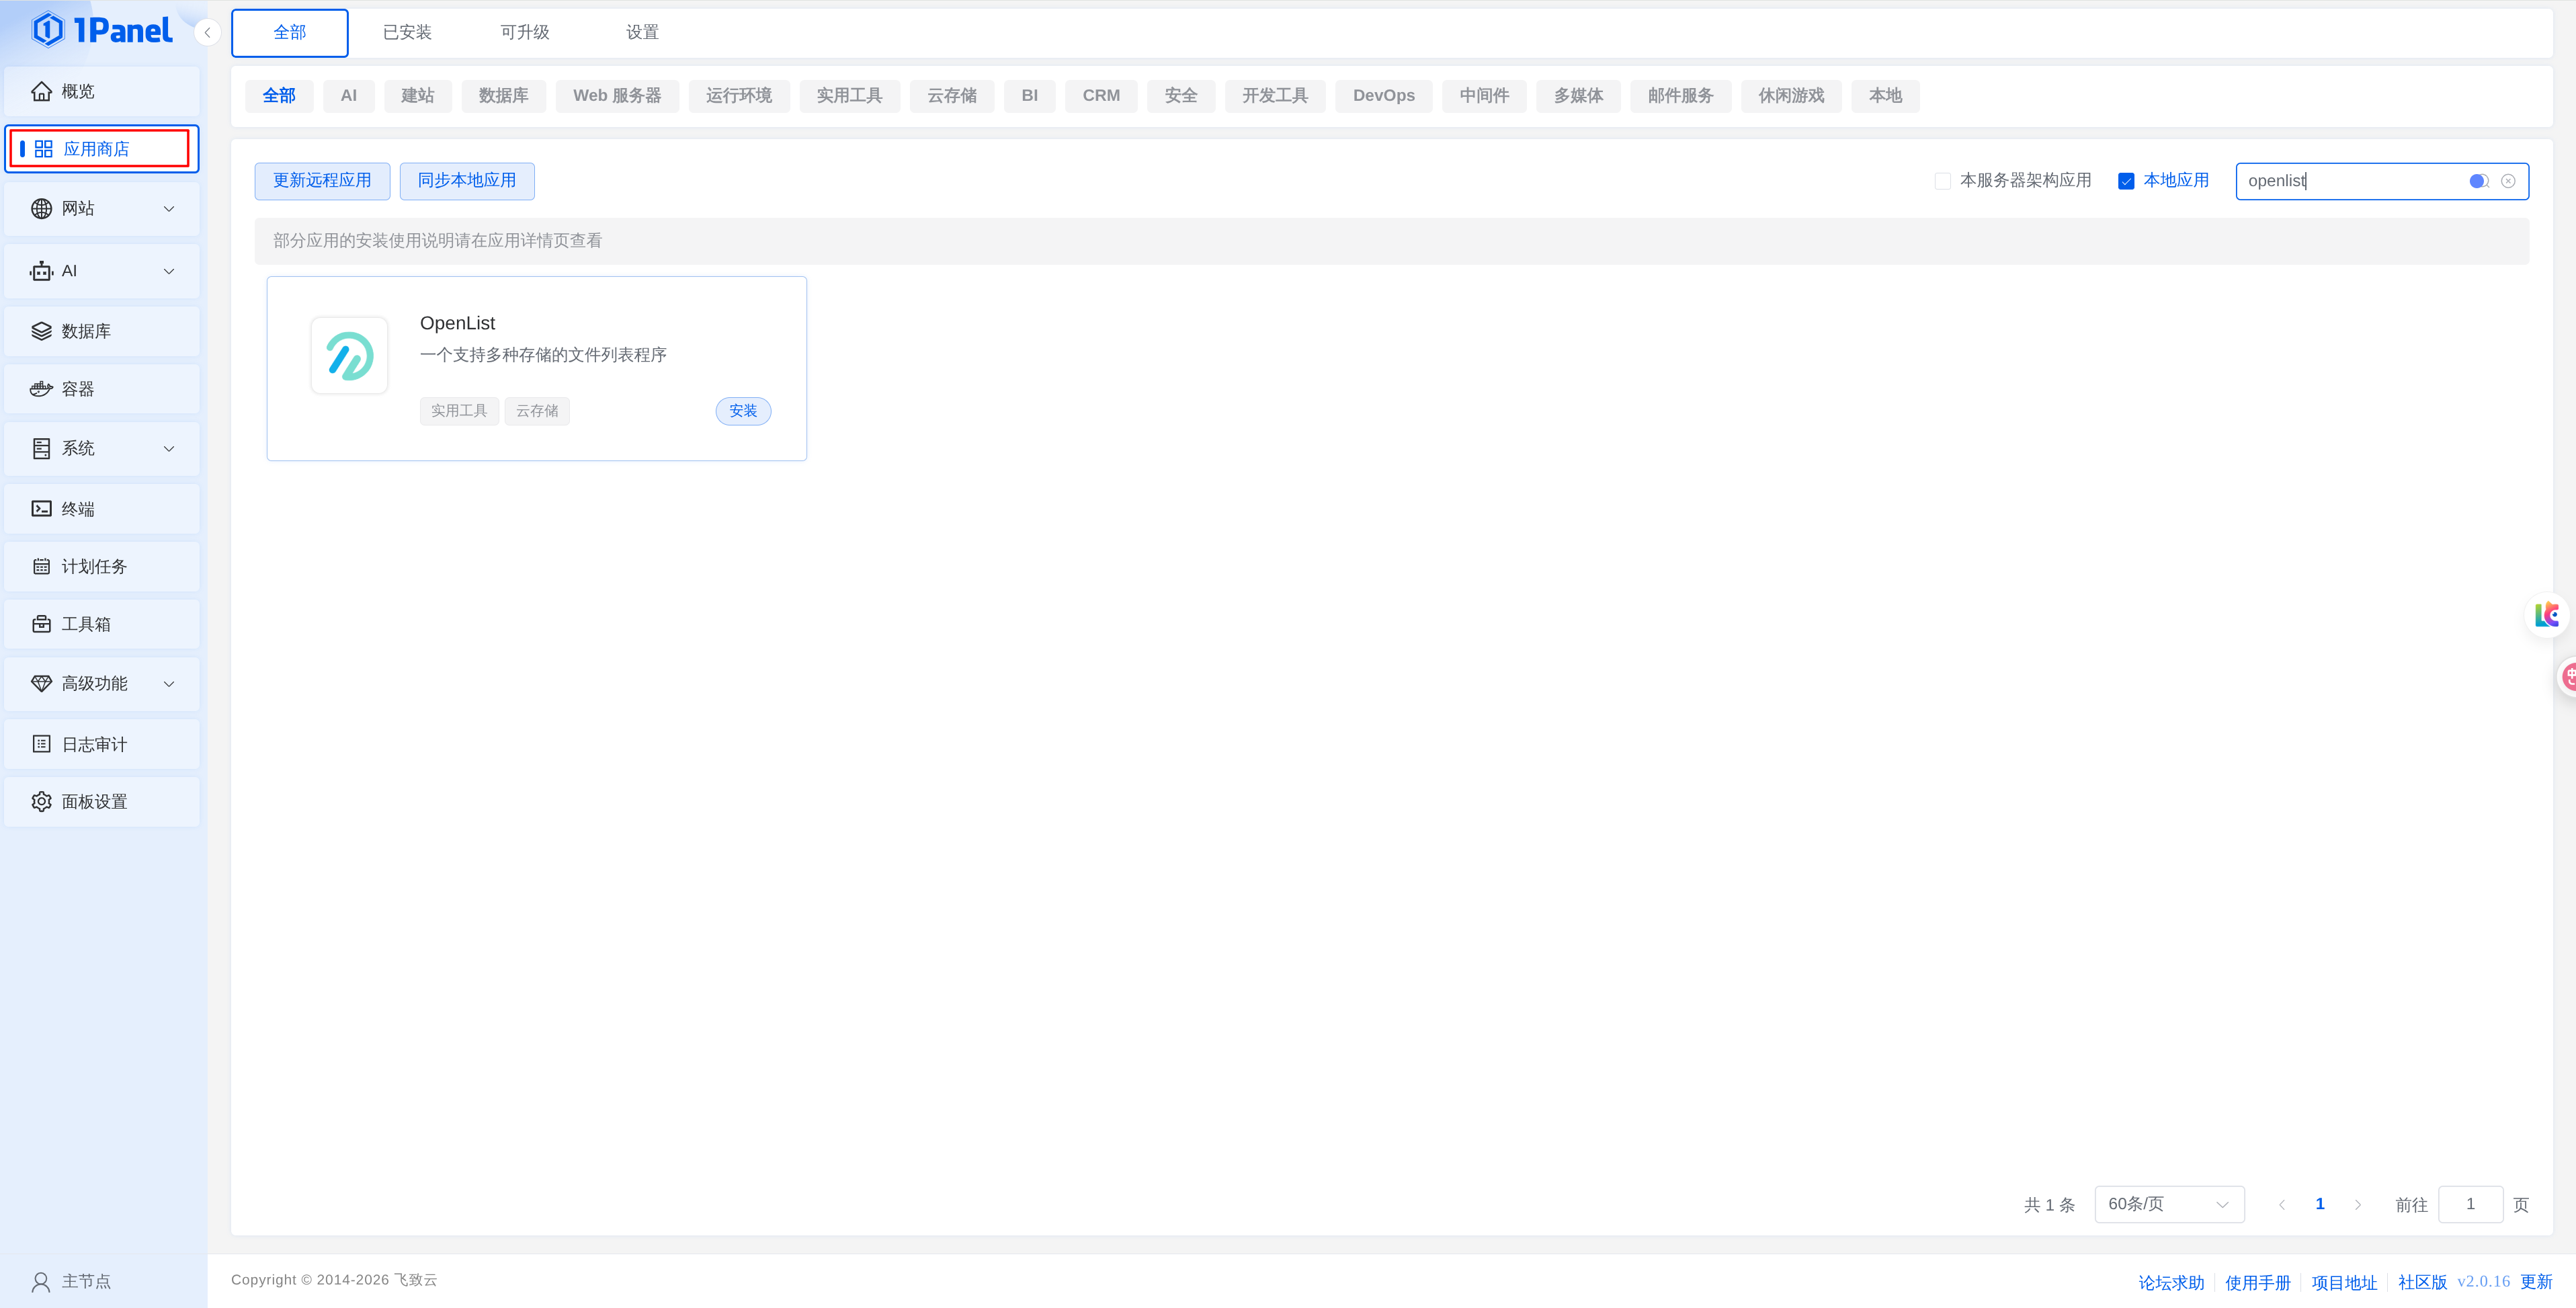Open the 设置 tab

pos(642,32)
